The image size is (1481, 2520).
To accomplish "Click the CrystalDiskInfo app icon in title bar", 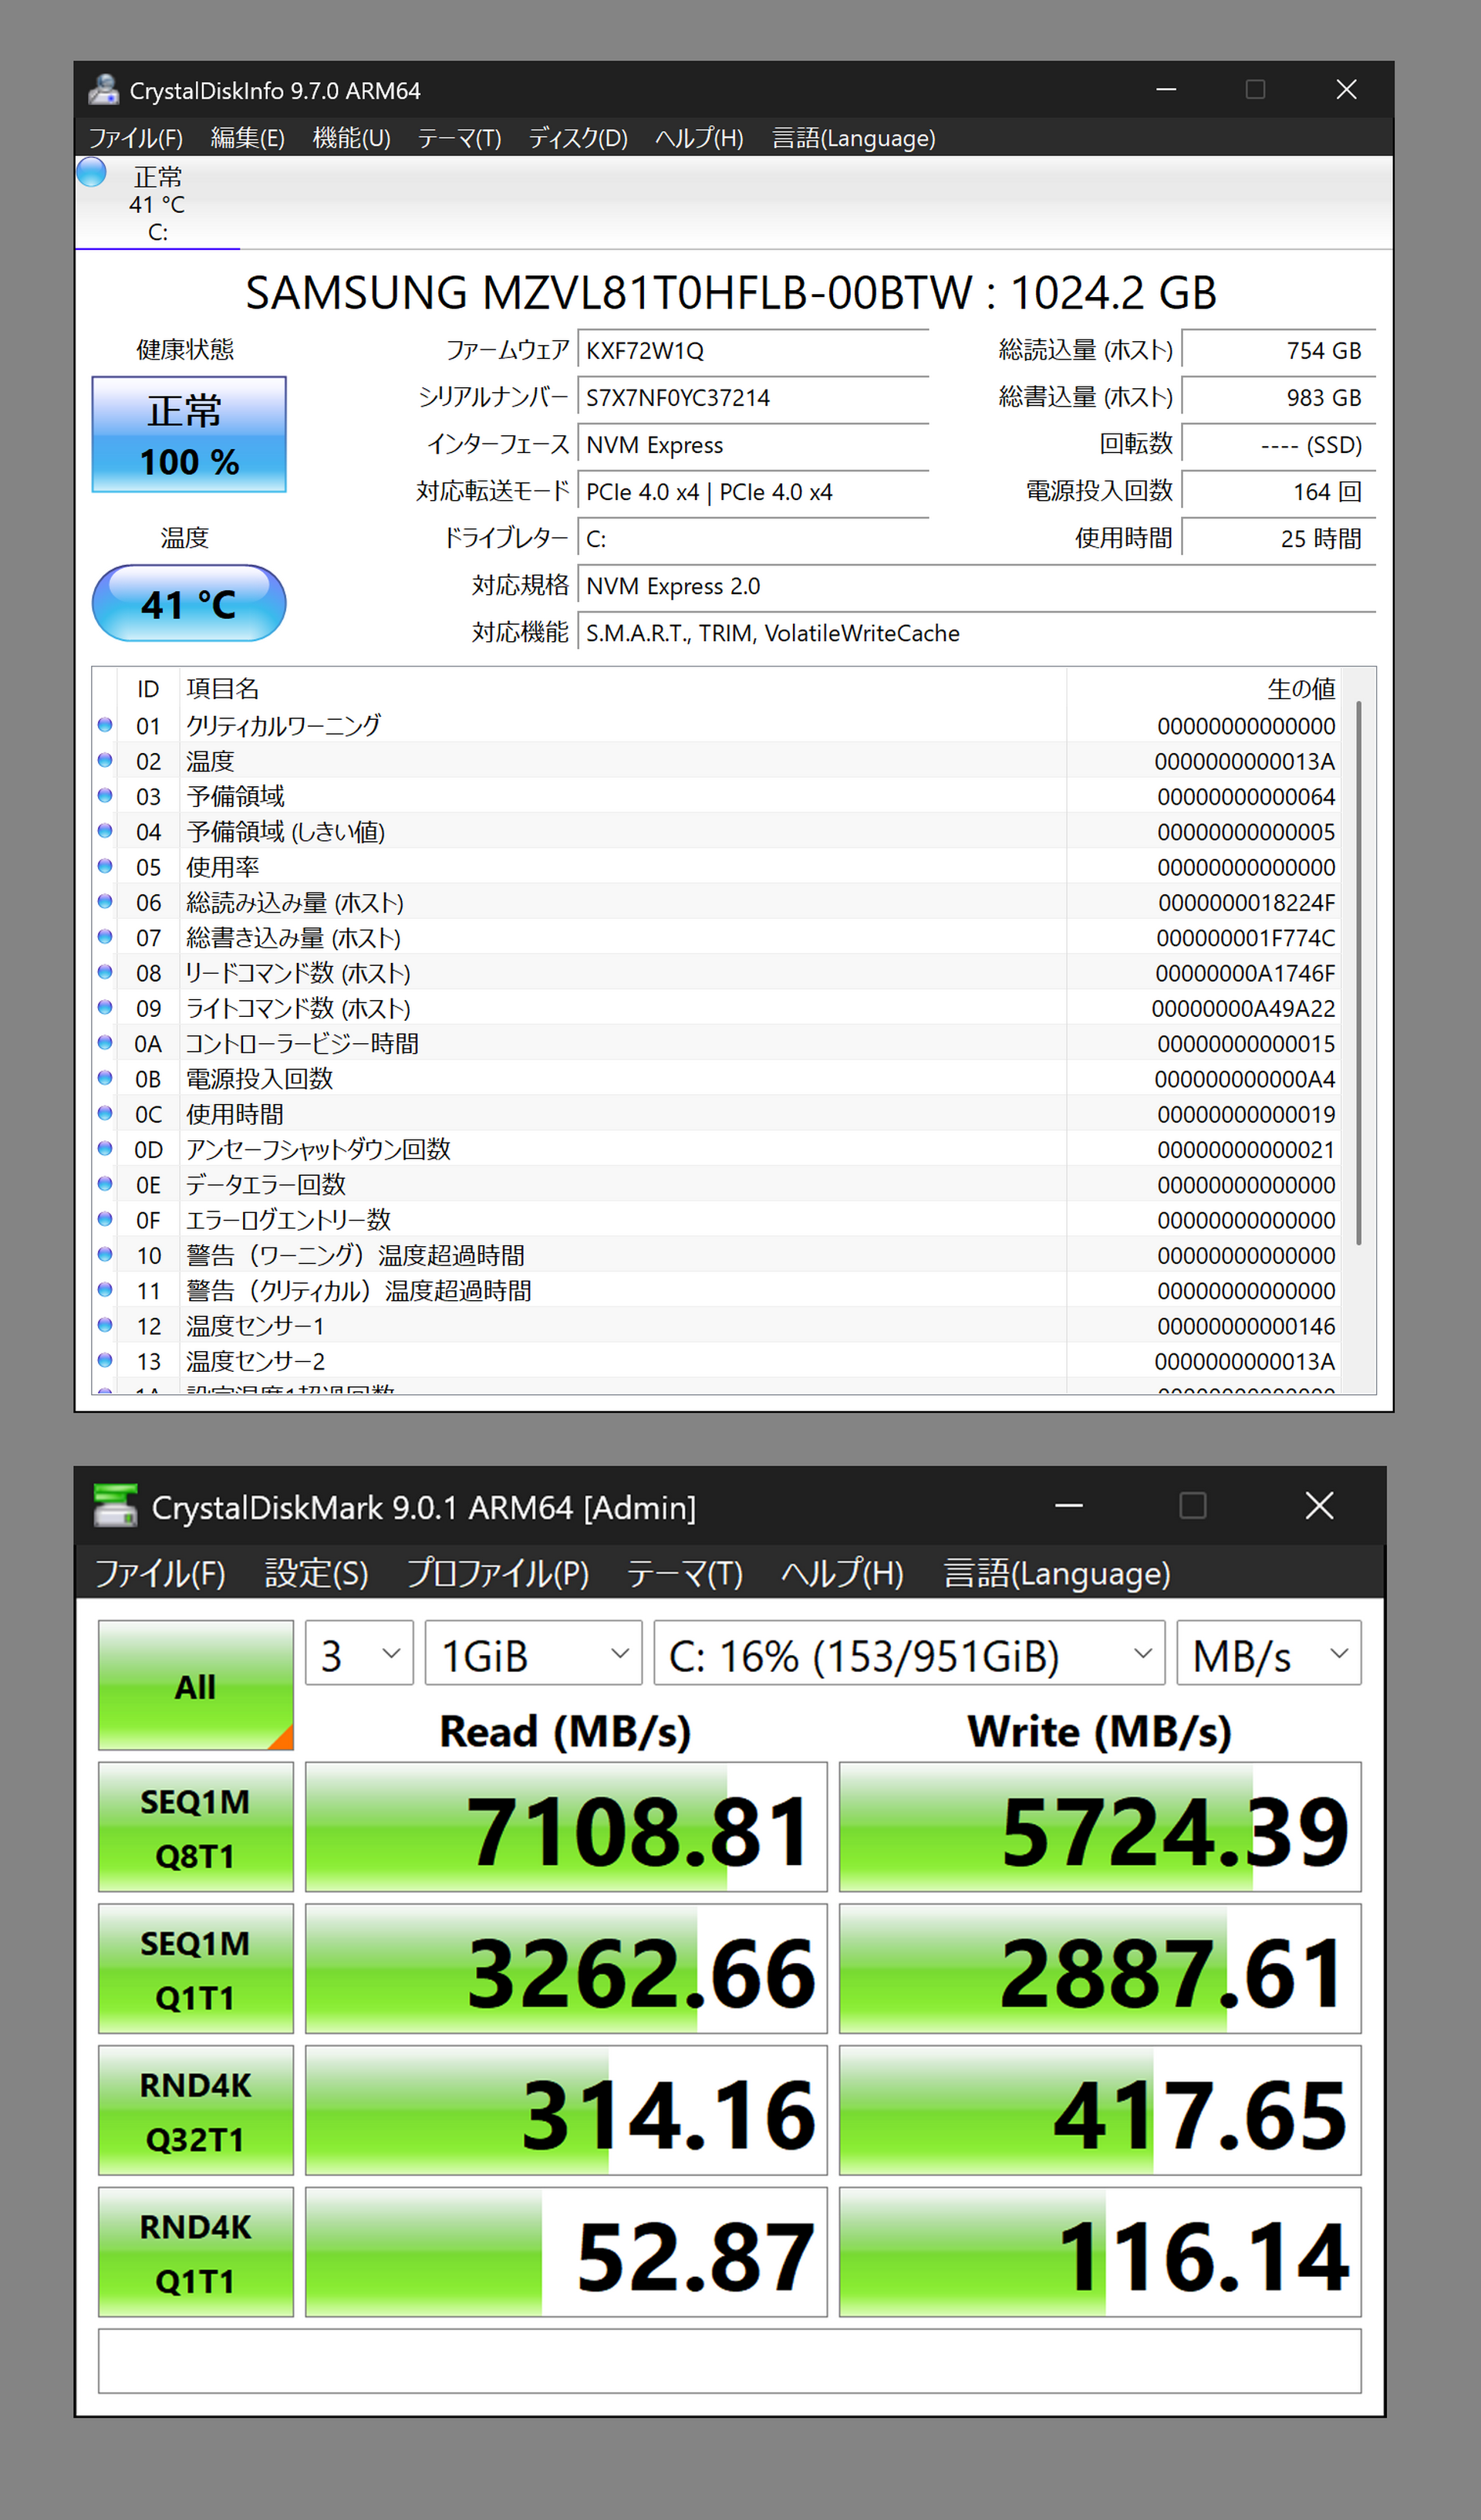I will 103,90.
